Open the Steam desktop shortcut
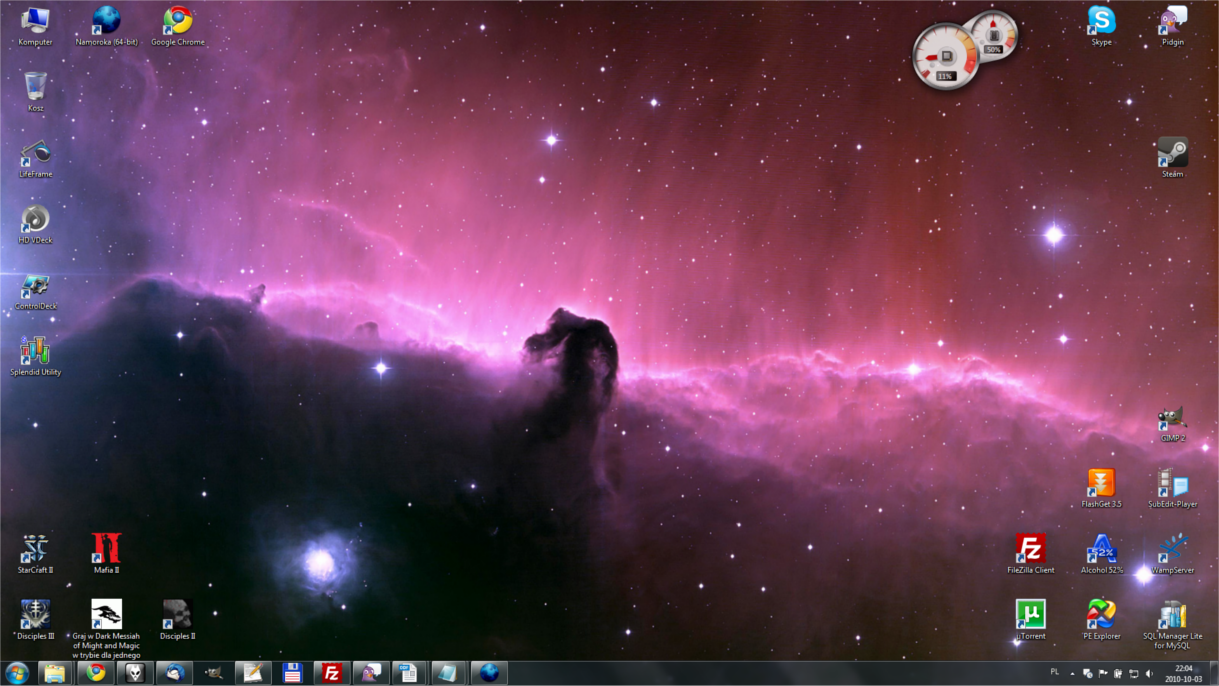 (1172, 153)
